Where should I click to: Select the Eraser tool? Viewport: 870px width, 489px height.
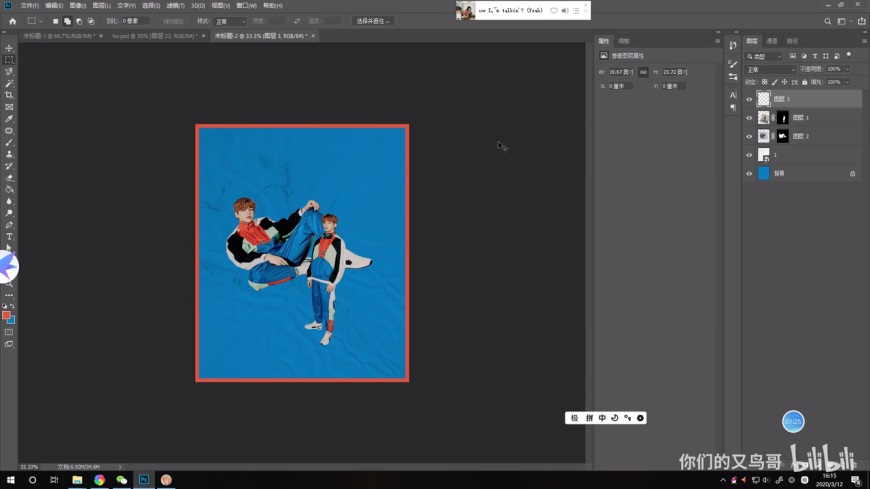tap(9, 178)
